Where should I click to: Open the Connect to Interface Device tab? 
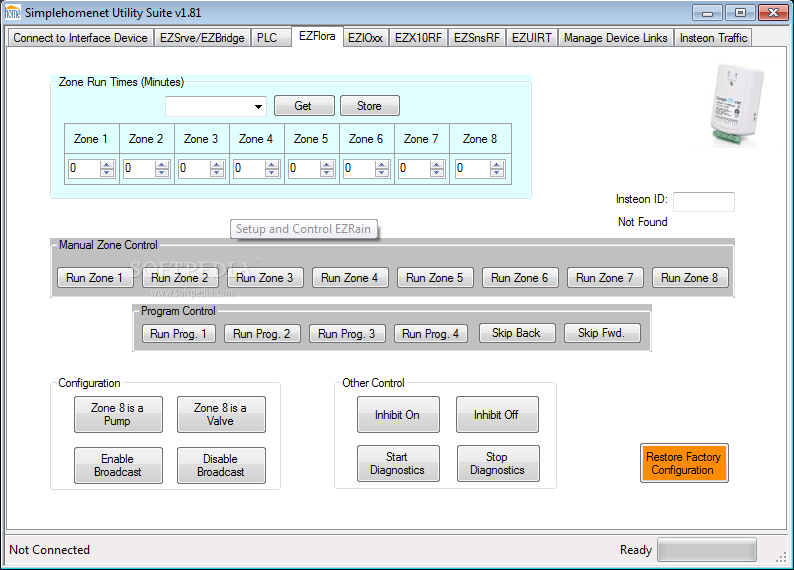pos(80,38)
